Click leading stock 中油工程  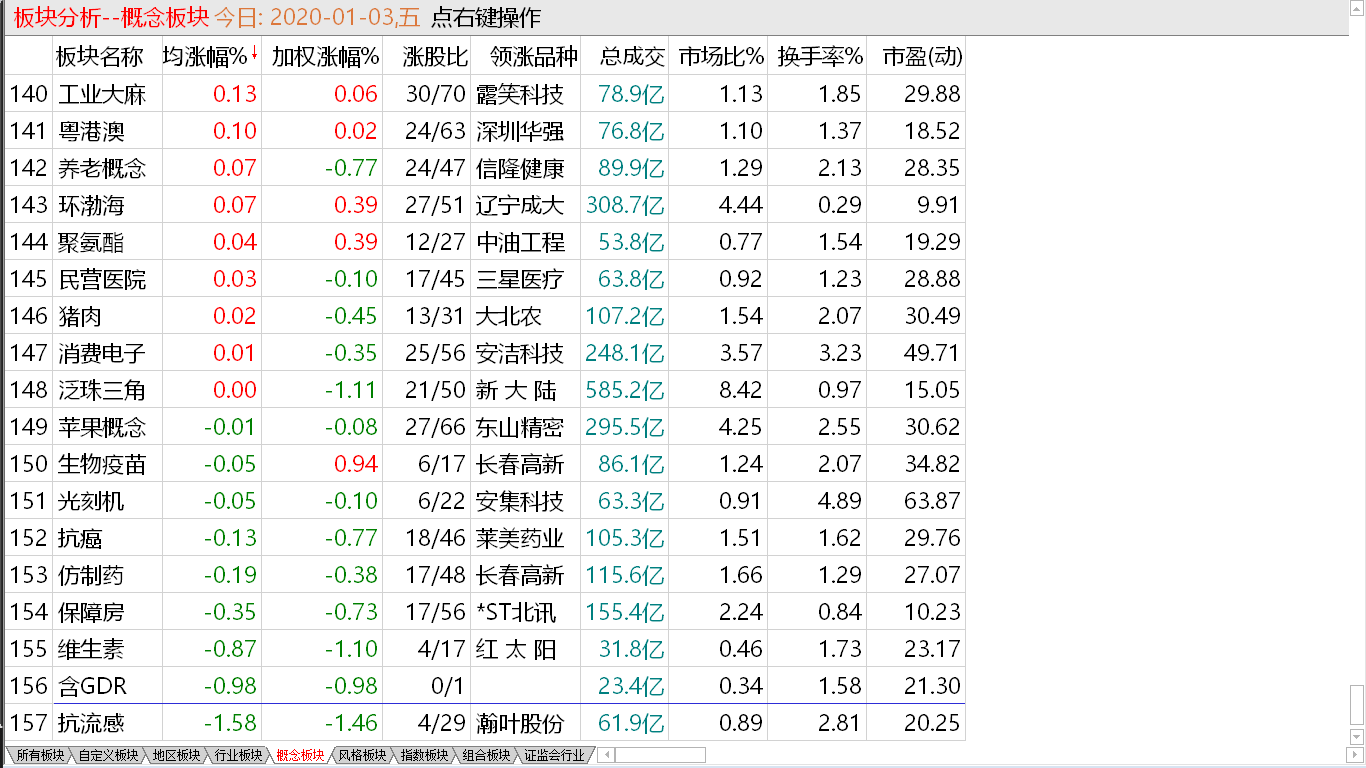(x=520, y=242)
